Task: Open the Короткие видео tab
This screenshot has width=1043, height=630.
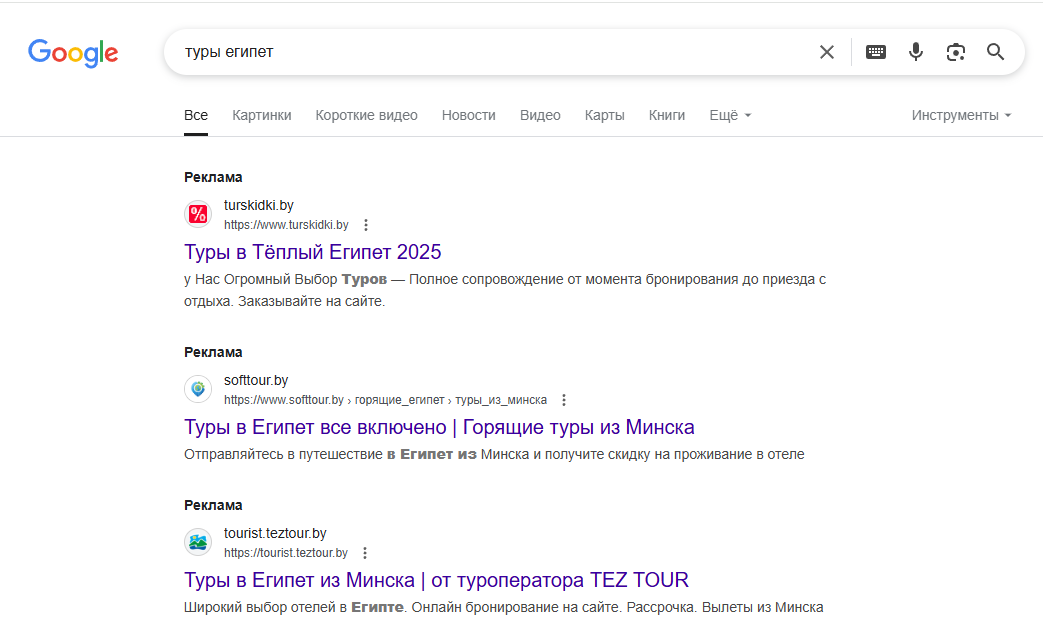Action: coord(367,115)
